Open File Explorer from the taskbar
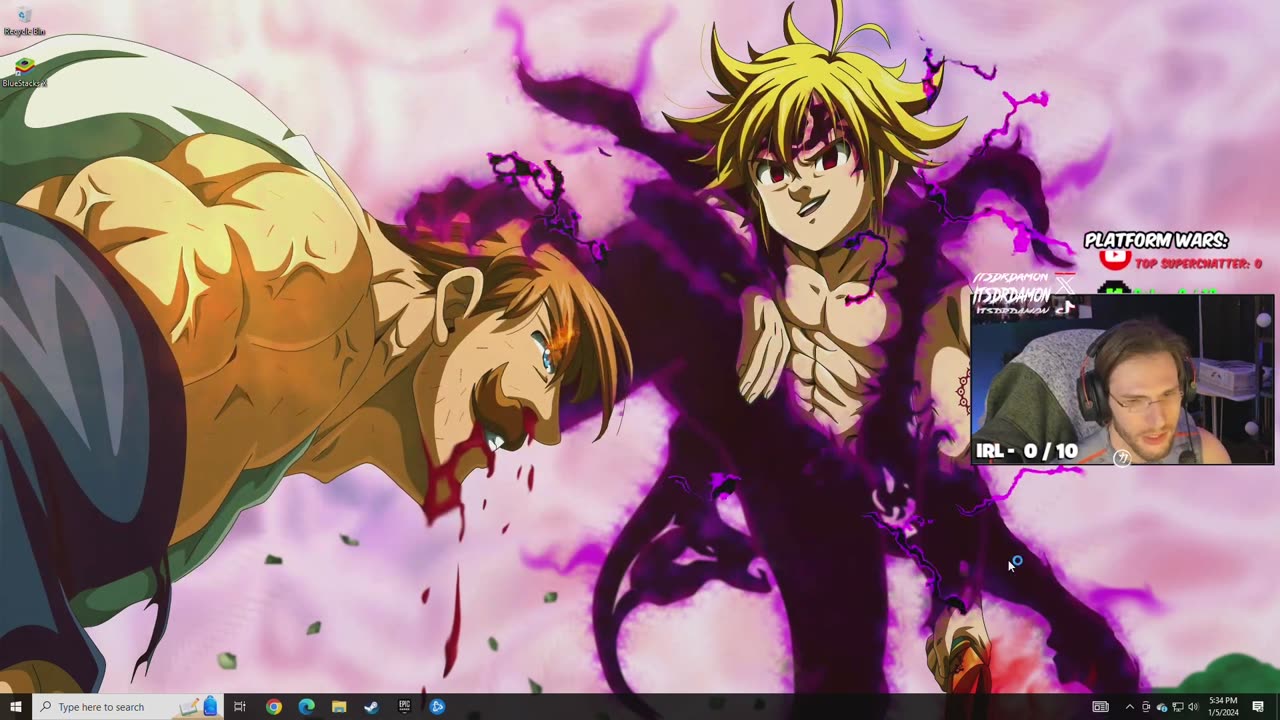This screenshot has height=720, width=1280. (339, 707)
